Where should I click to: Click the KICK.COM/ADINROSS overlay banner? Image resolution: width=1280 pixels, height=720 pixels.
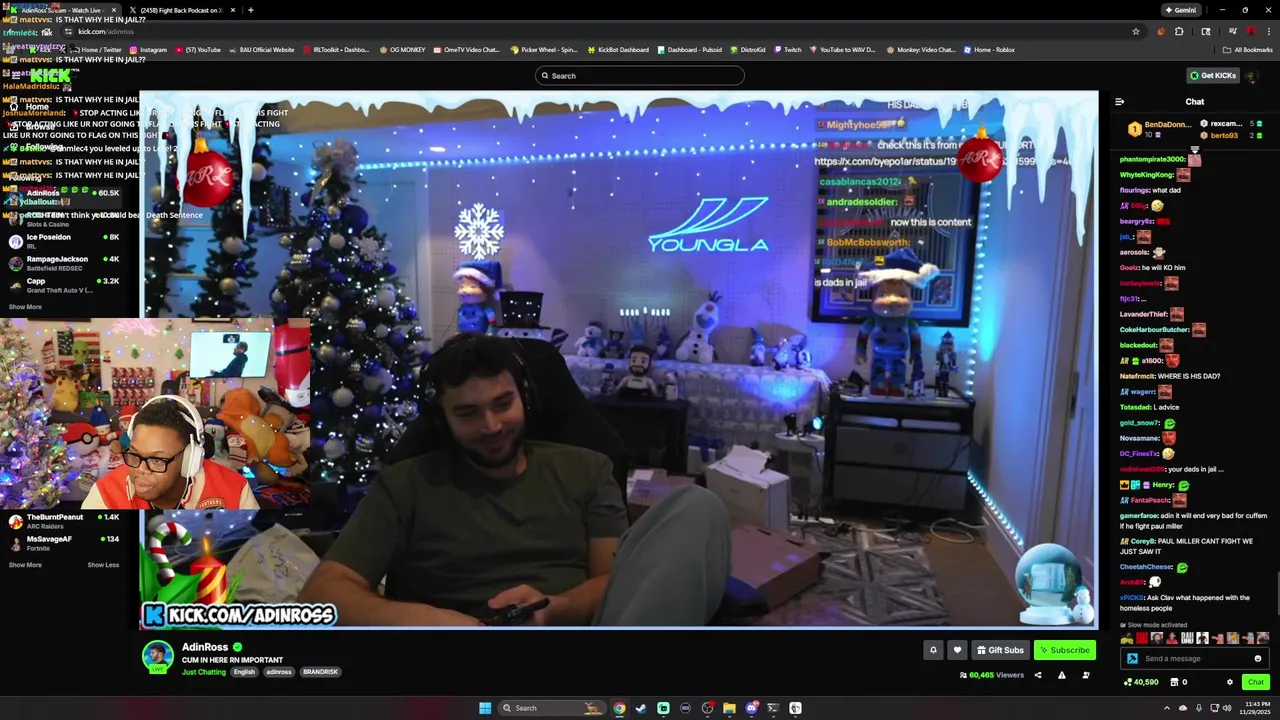(238, 615)
